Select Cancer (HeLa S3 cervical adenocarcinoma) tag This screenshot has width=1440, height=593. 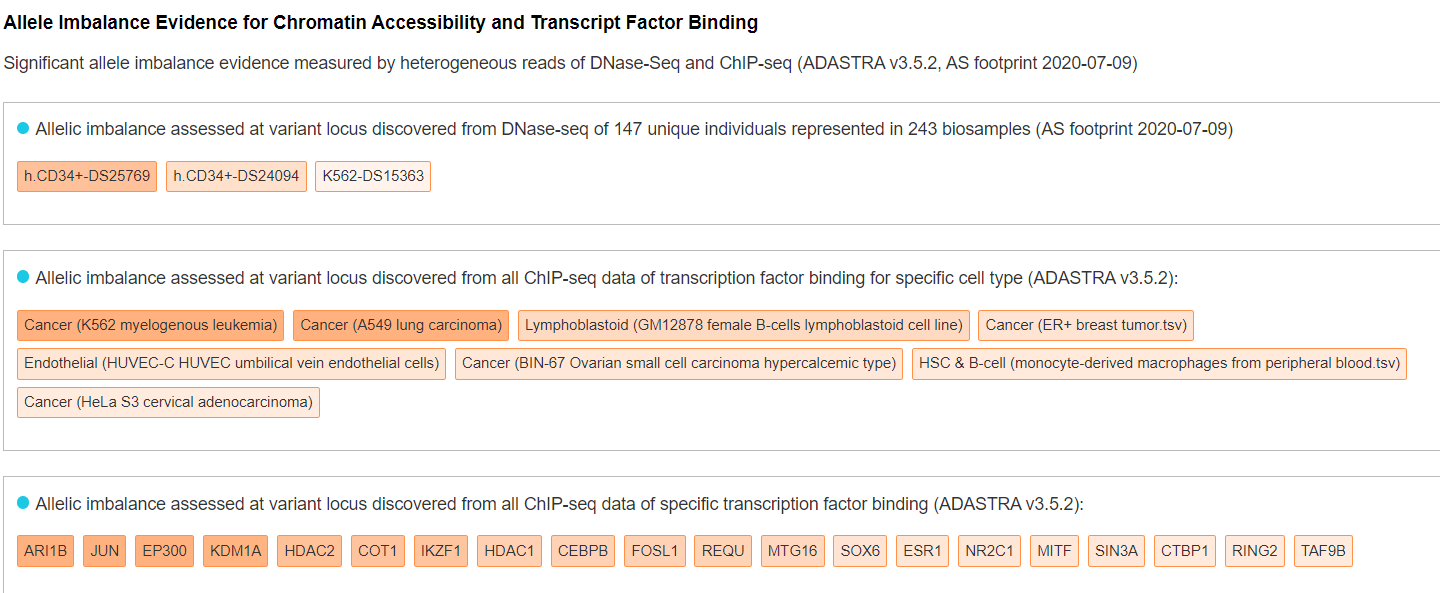point(168,402)
